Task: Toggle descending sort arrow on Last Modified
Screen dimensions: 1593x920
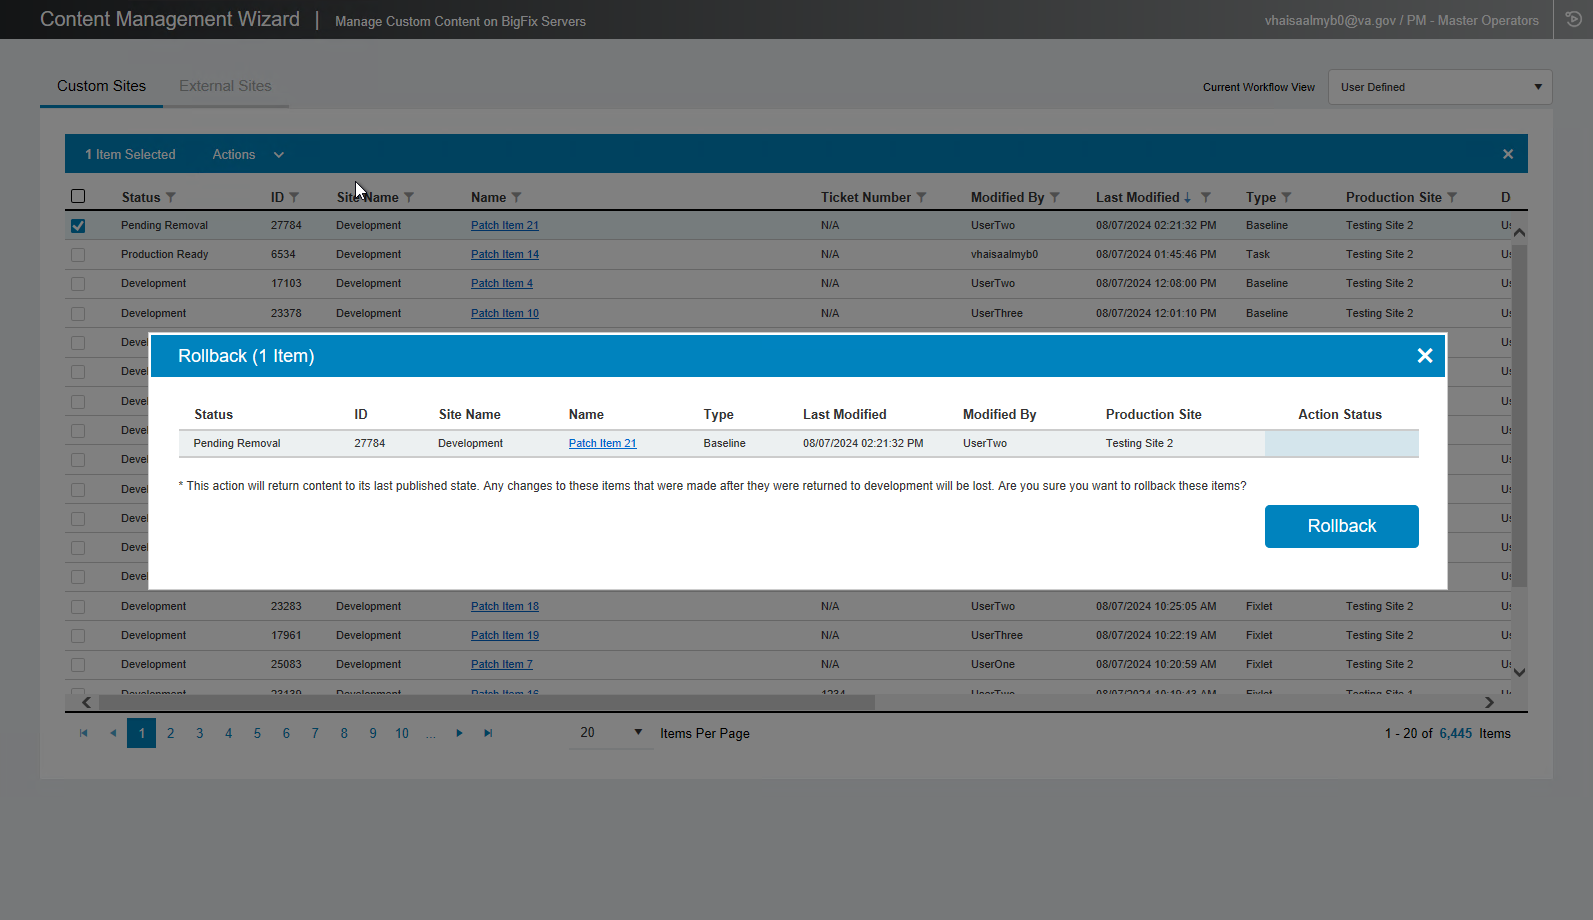Action: coord(1188,198)
